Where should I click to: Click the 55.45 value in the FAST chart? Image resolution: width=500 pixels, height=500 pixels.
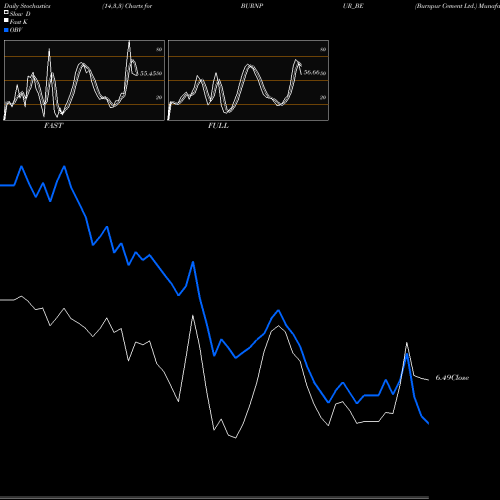[x=148, y=73]
